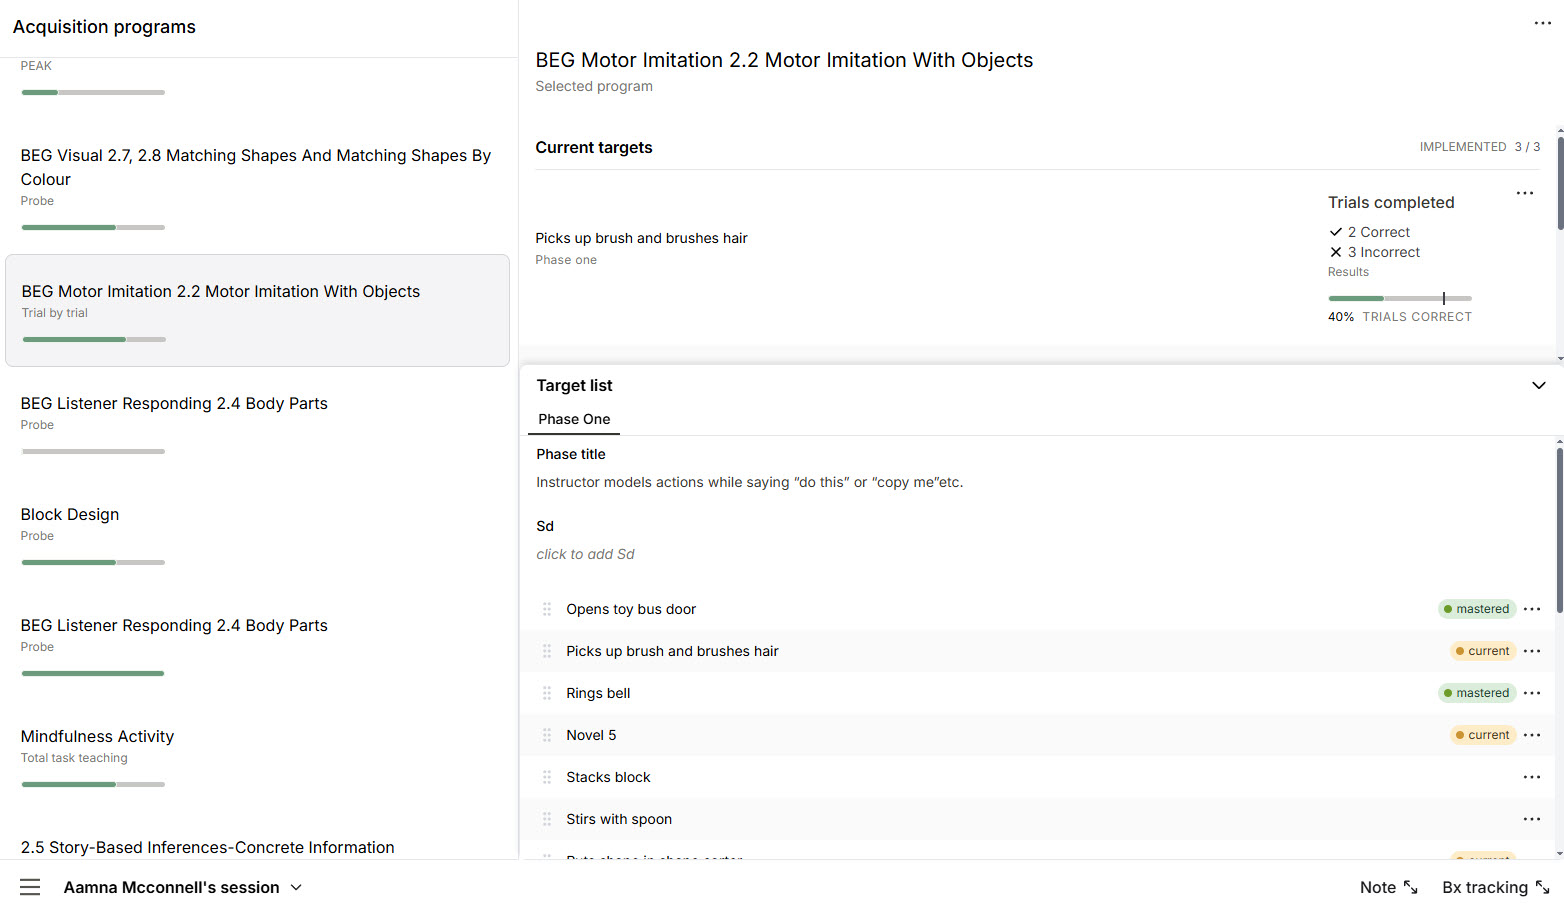Open options for Novel 5 target
The width and height of the screenshot is (1564, 914).
tap(1532, 735)
